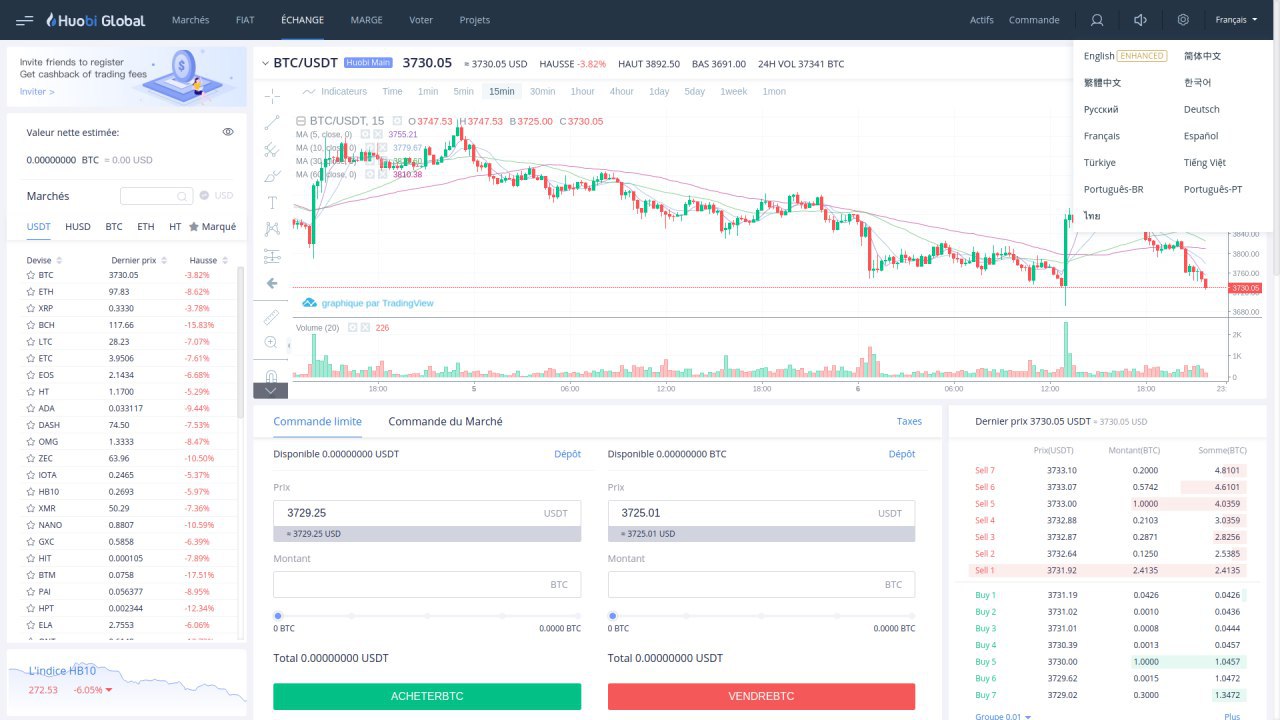This screenshot has width=1280, height=720.
Task: Click the green ACHETERBTC buy button
Action: (427, 696)
